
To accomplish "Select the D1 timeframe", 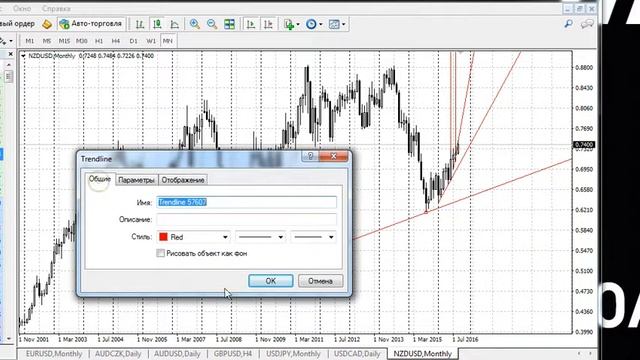I will tap(133, 41).
